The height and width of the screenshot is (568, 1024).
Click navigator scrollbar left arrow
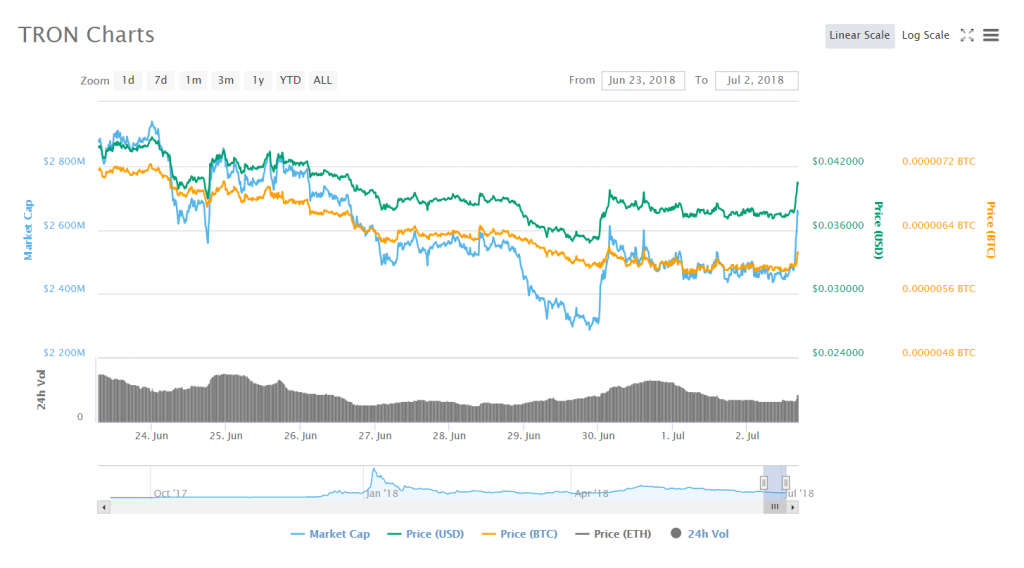pos(104,507)
